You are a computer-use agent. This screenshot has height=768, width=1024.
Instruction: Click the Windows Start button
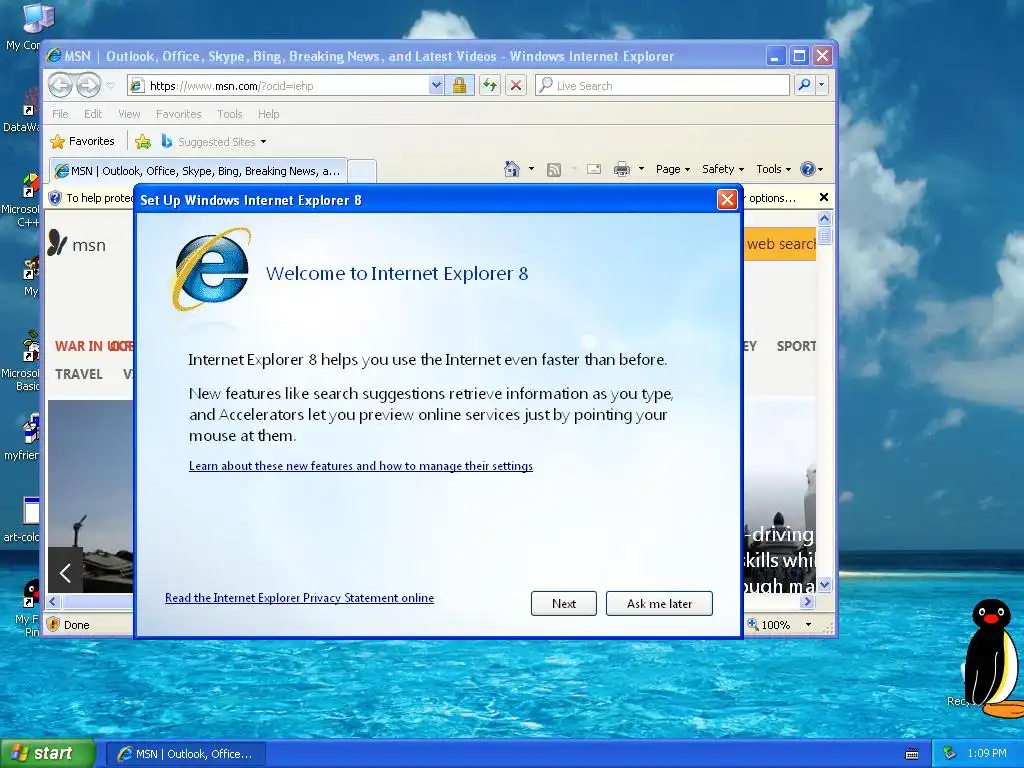click(x=47, y=754)
